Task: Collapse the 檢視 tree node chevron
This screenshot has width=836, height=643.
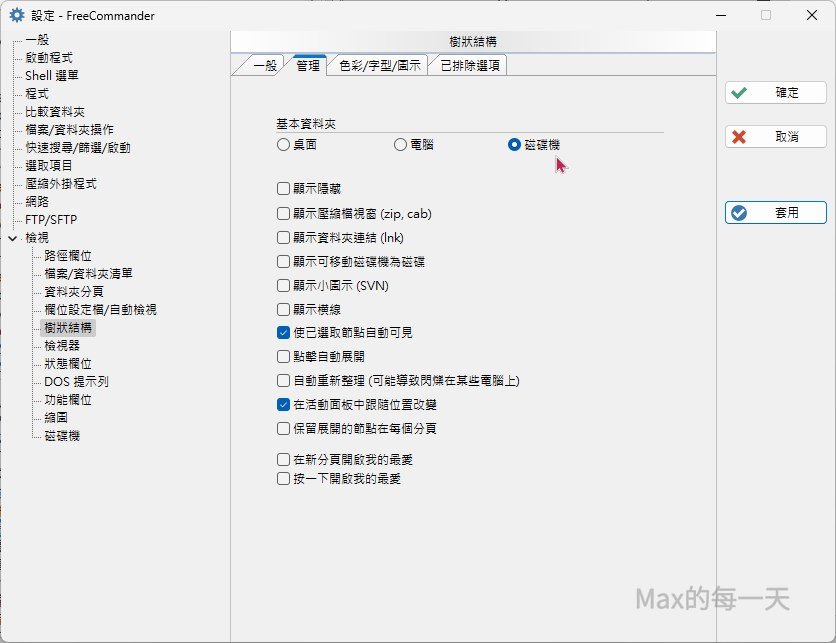Action: point(13,238)
